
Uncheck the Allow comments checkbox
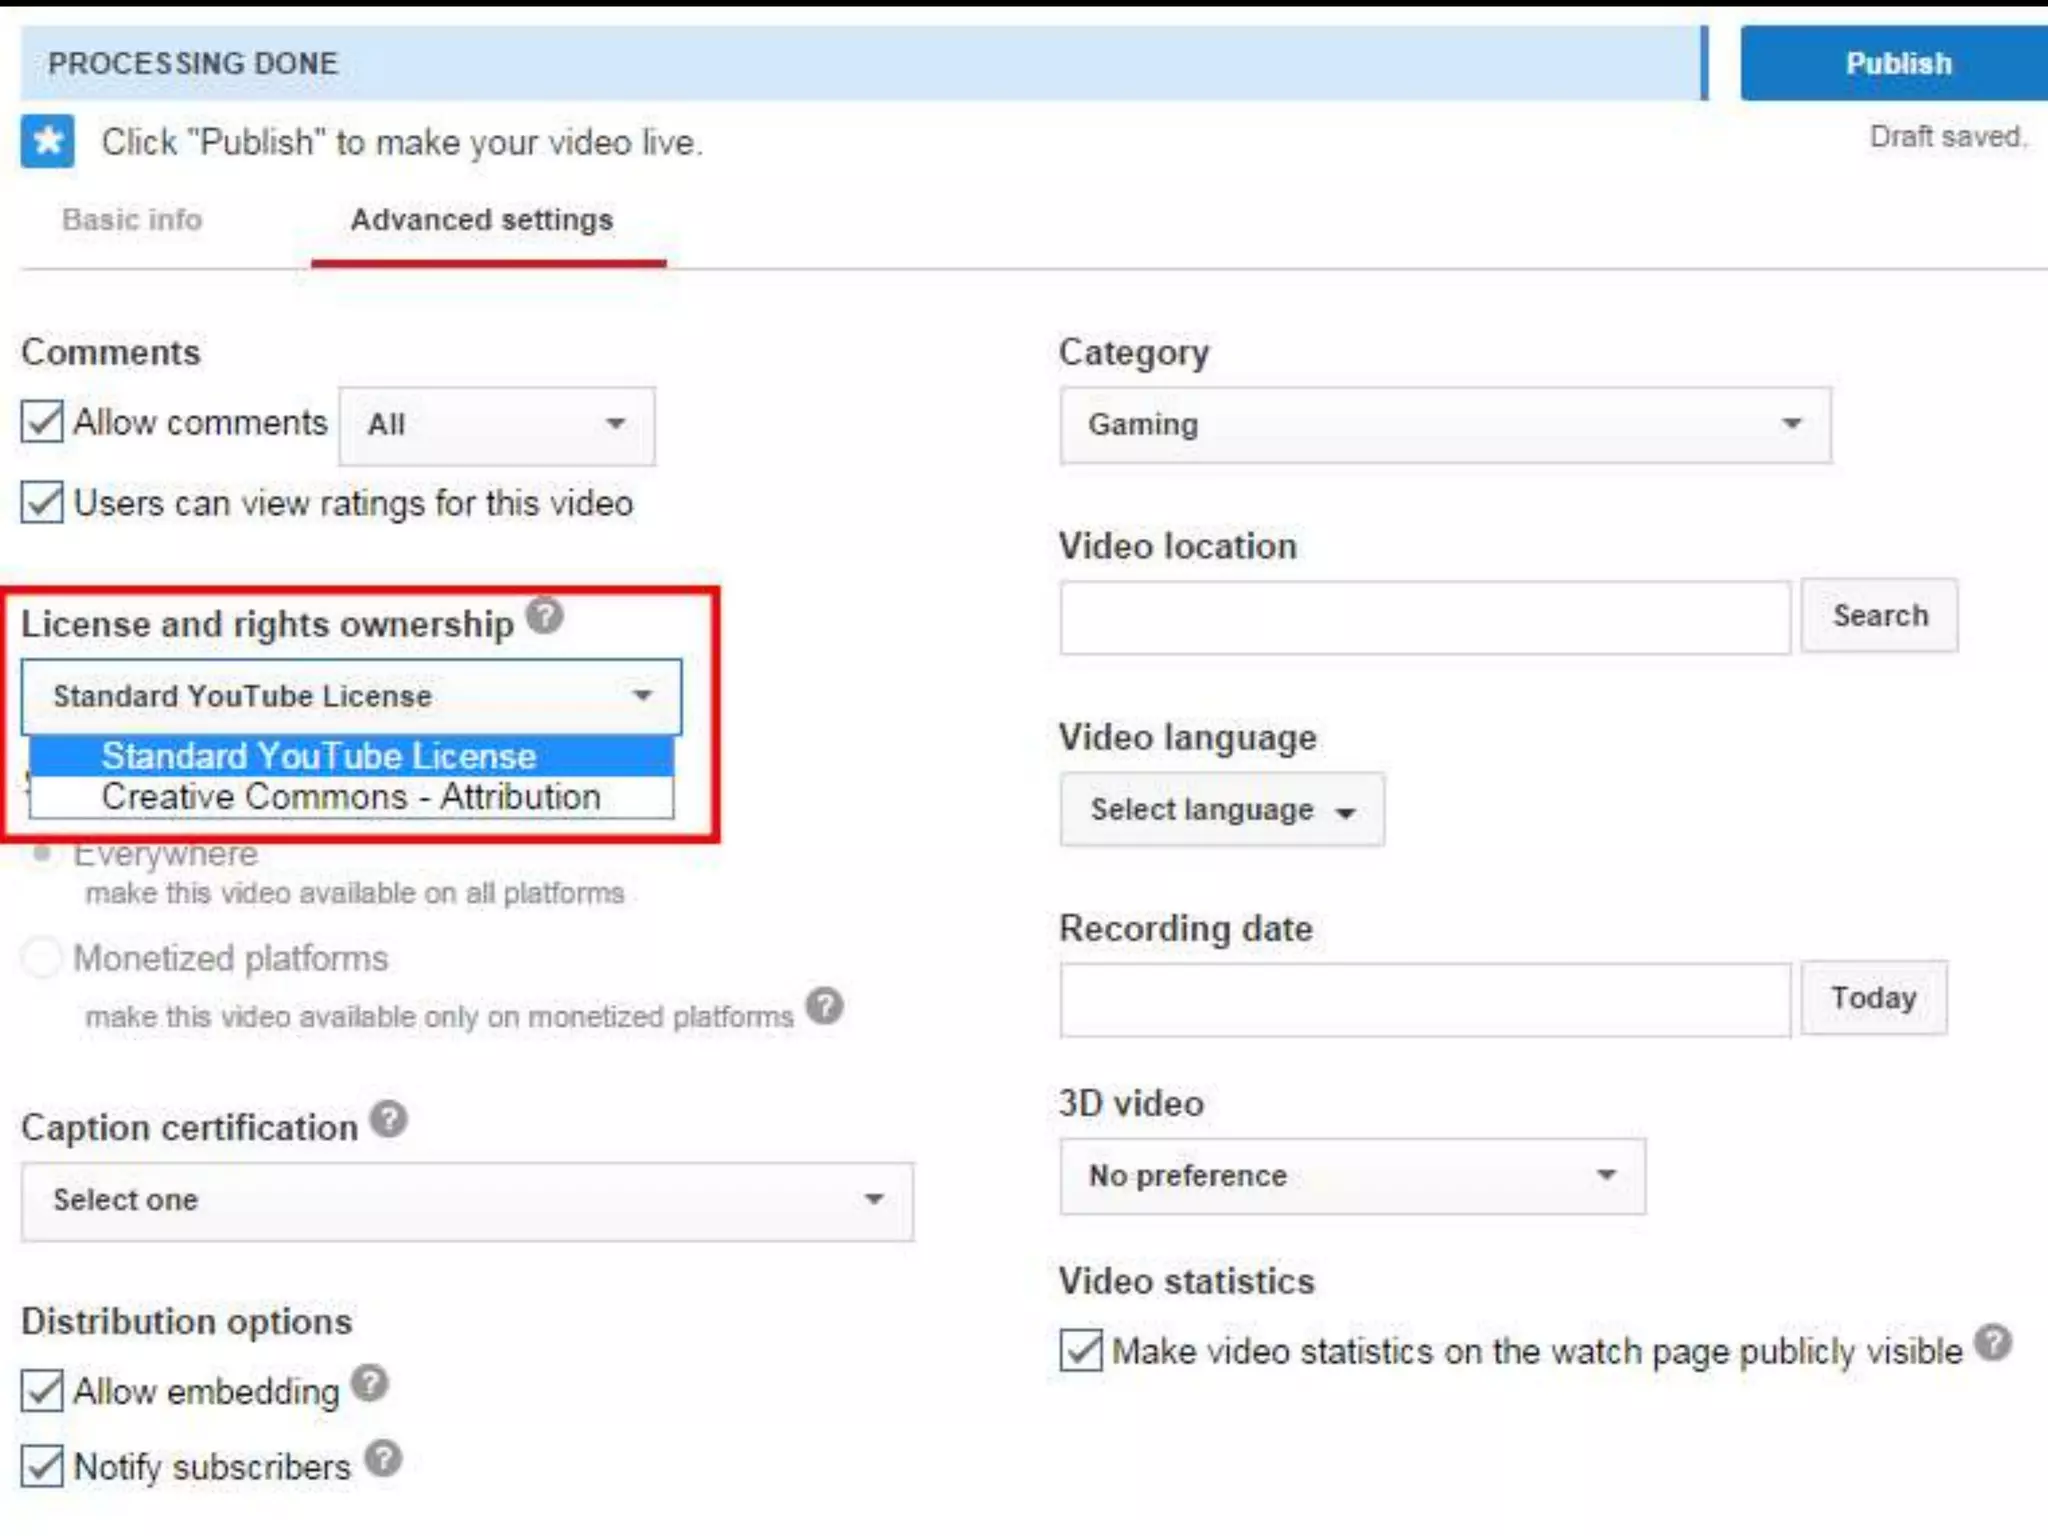coord(42,422)
